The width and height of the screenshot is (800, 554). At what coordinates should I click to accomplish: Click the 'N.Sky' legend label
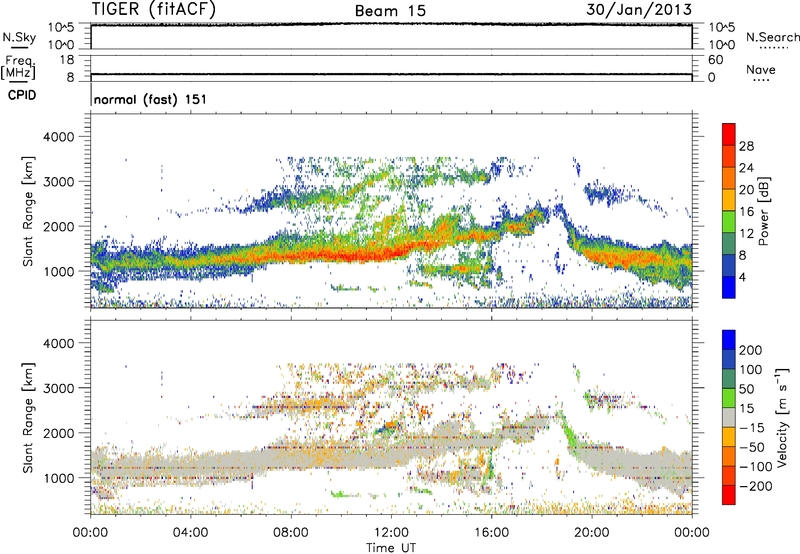[x=19, y=37]
